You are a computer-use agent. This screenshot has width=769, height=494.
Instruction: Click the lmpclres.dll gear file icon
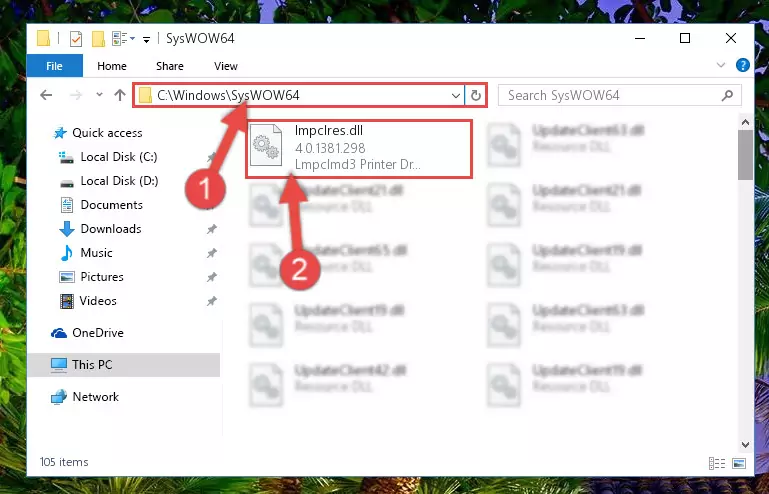pyautogui.click(x=266, y=145)
